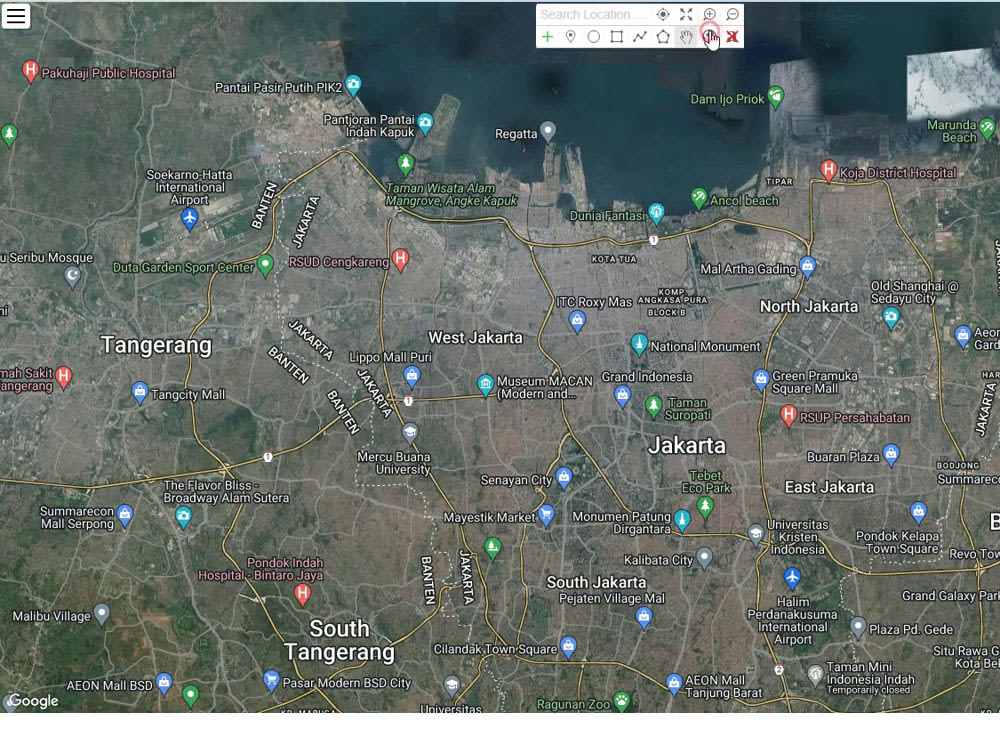The height and width of the screenshot is (750, 1000).
Task: Click Tebet Eco Park tree marker
Action: pyautogui.click(x=705, y=508)
